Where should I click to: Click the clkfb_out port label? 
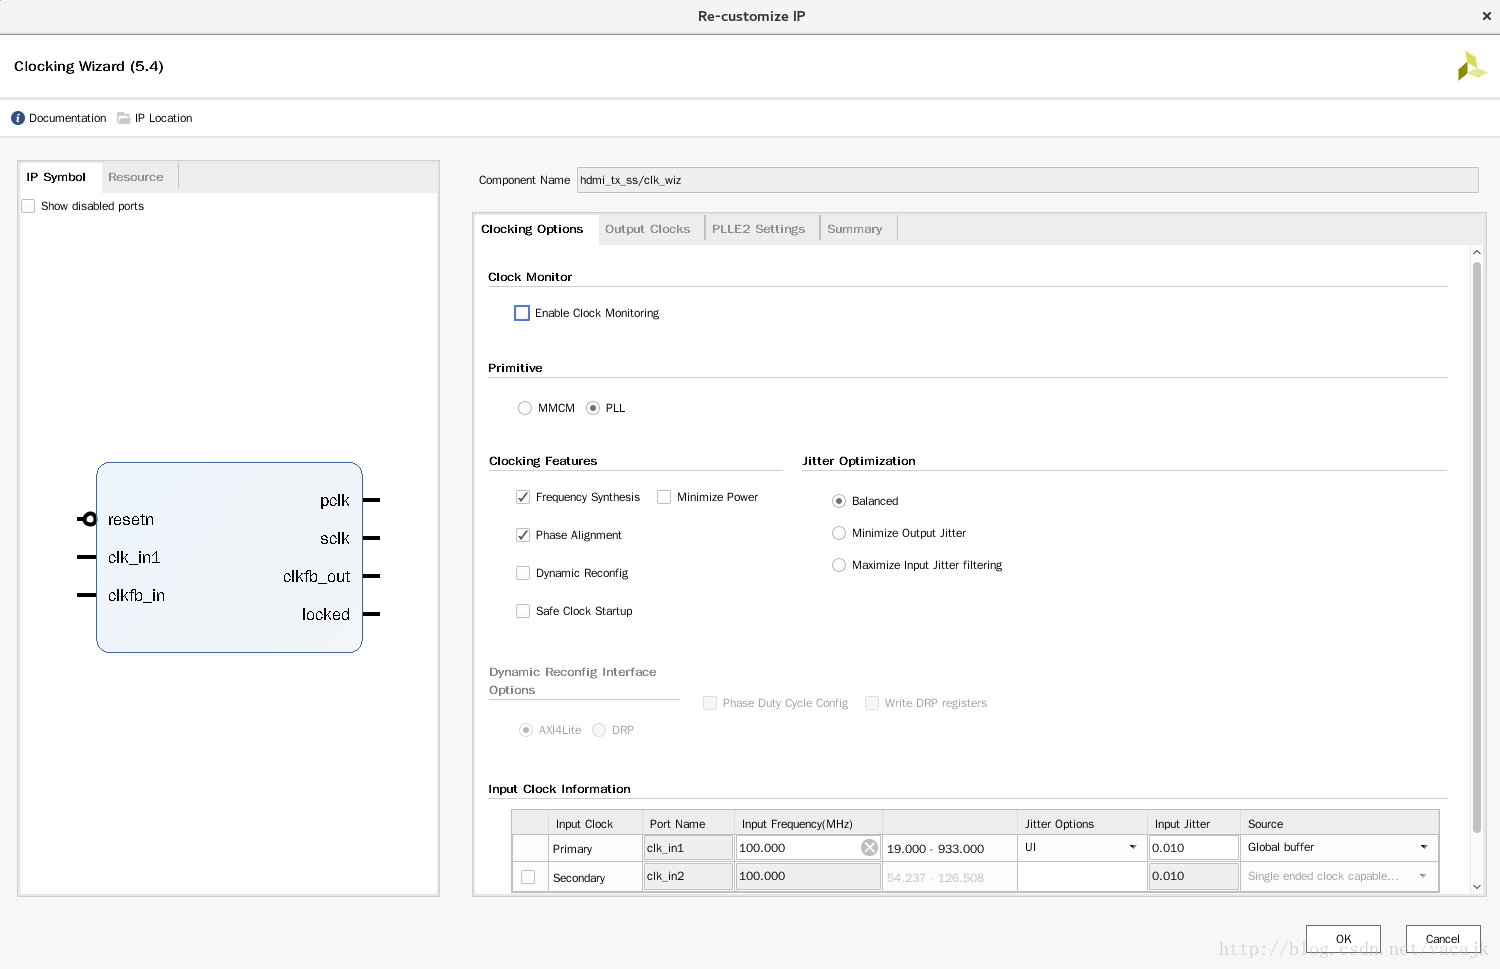coord(316,576)
